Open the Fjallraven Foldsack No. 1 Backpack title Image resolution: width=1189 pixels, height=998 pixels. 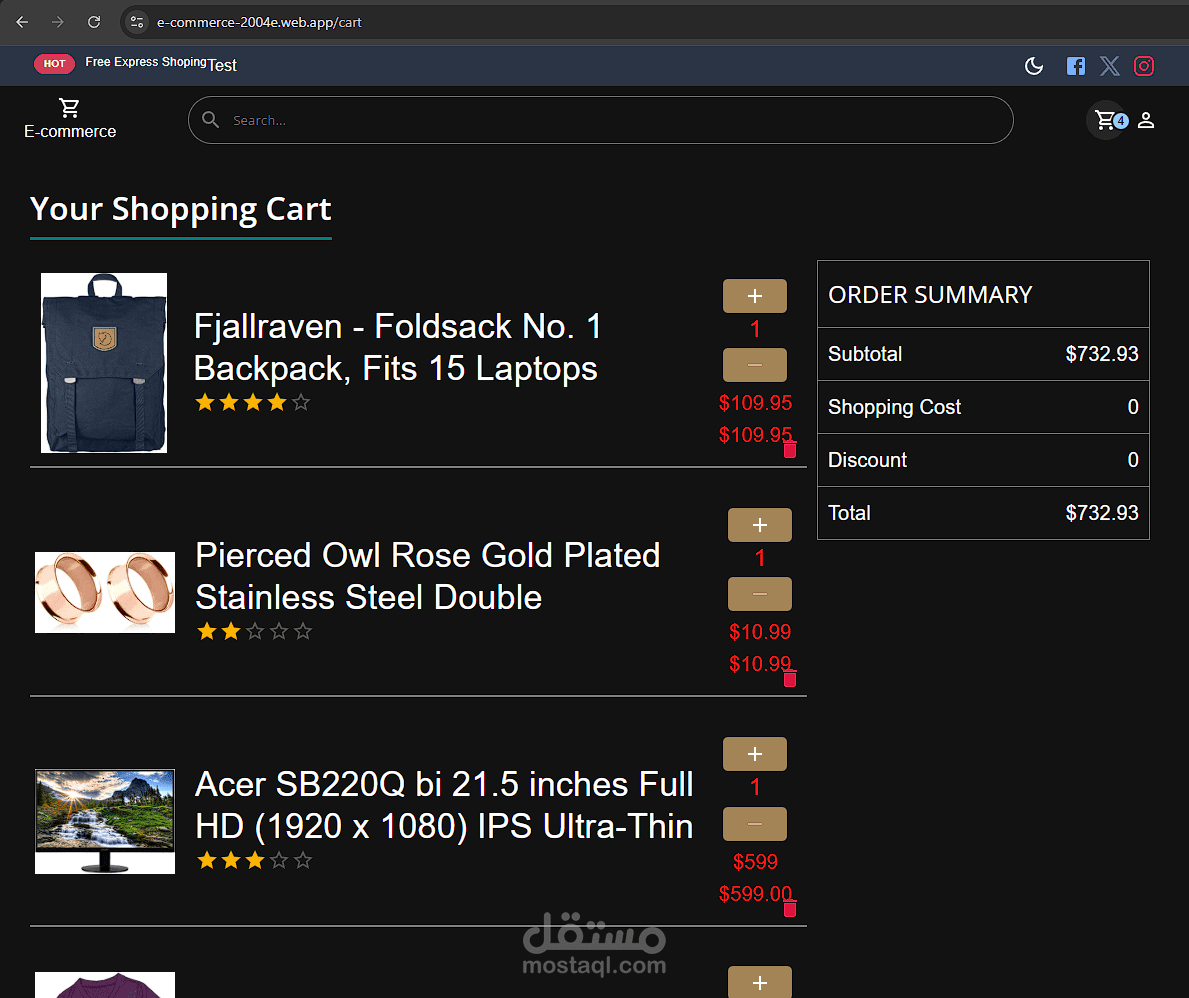[397, 347]
